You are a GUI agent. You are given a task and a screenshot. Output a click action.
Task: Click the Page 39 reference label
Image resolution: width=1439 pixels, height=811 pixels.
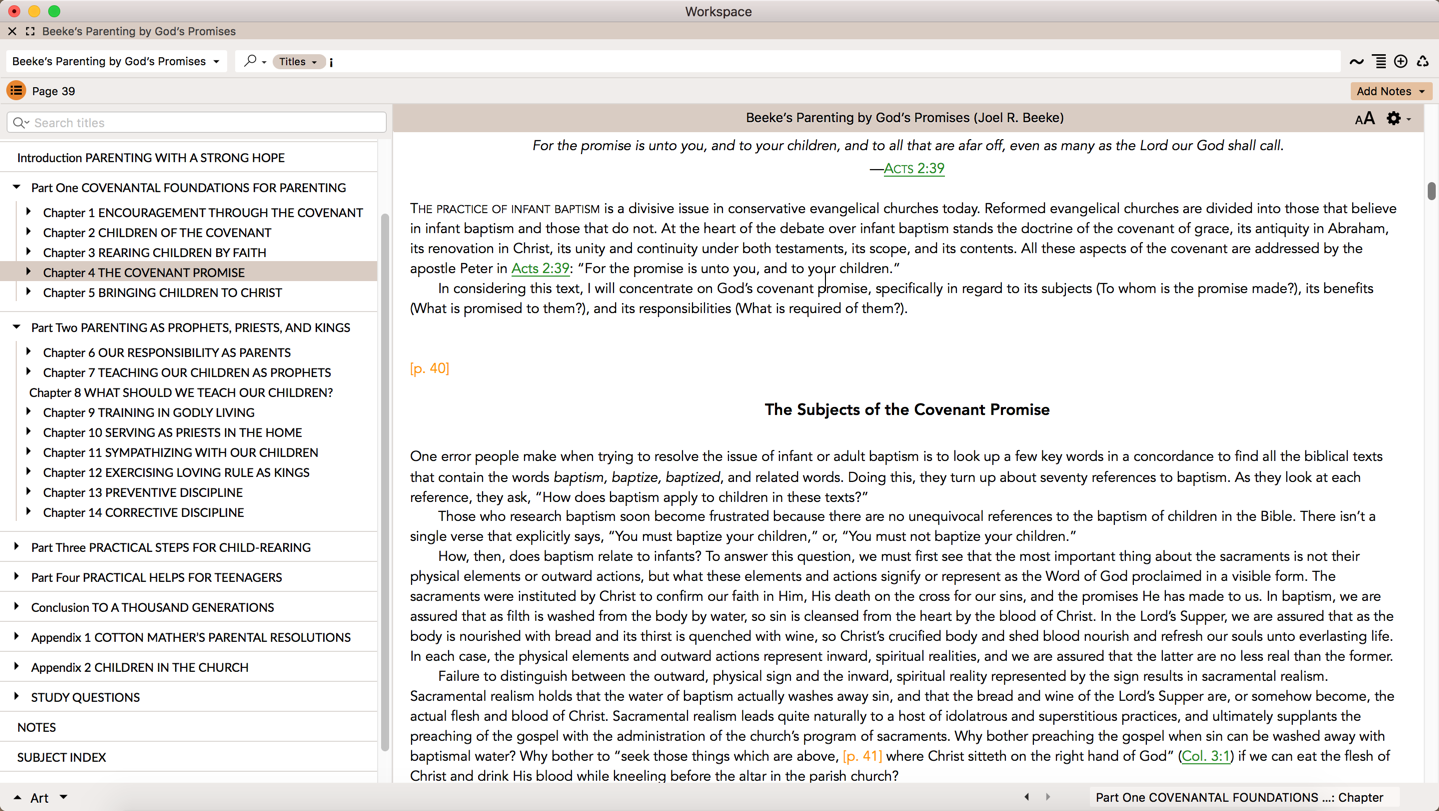[54, 91]
